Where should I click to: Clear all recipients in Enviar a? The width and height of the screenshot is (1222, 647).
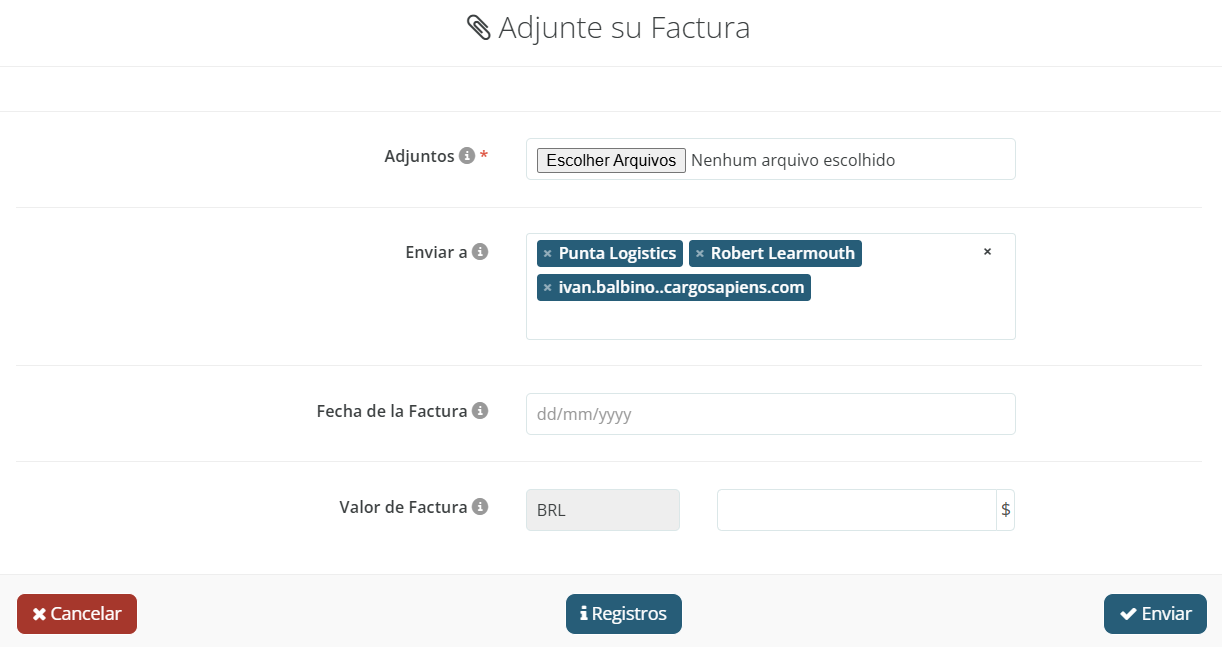coord(987,252)
